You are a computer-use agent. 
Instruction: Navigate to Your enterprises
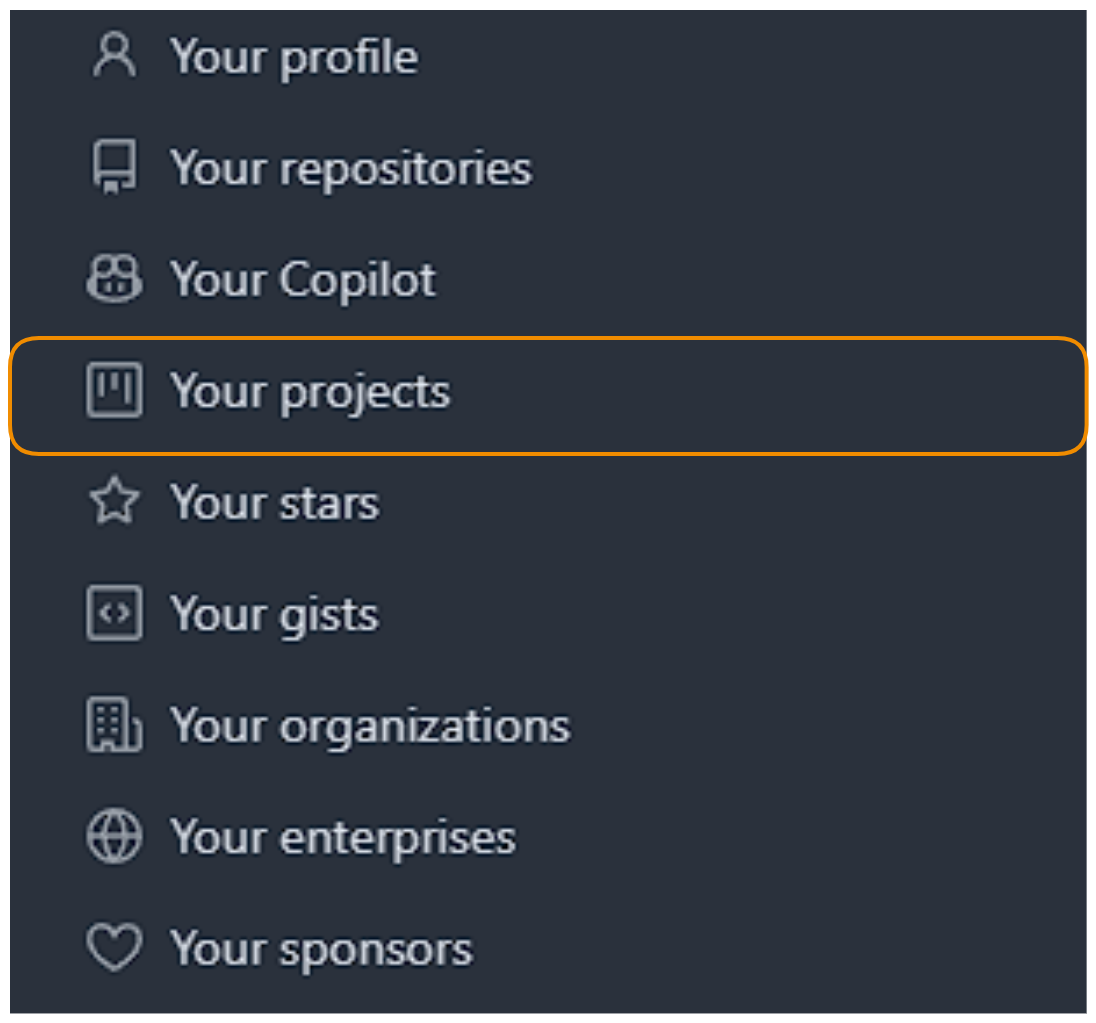coord(343,838)
